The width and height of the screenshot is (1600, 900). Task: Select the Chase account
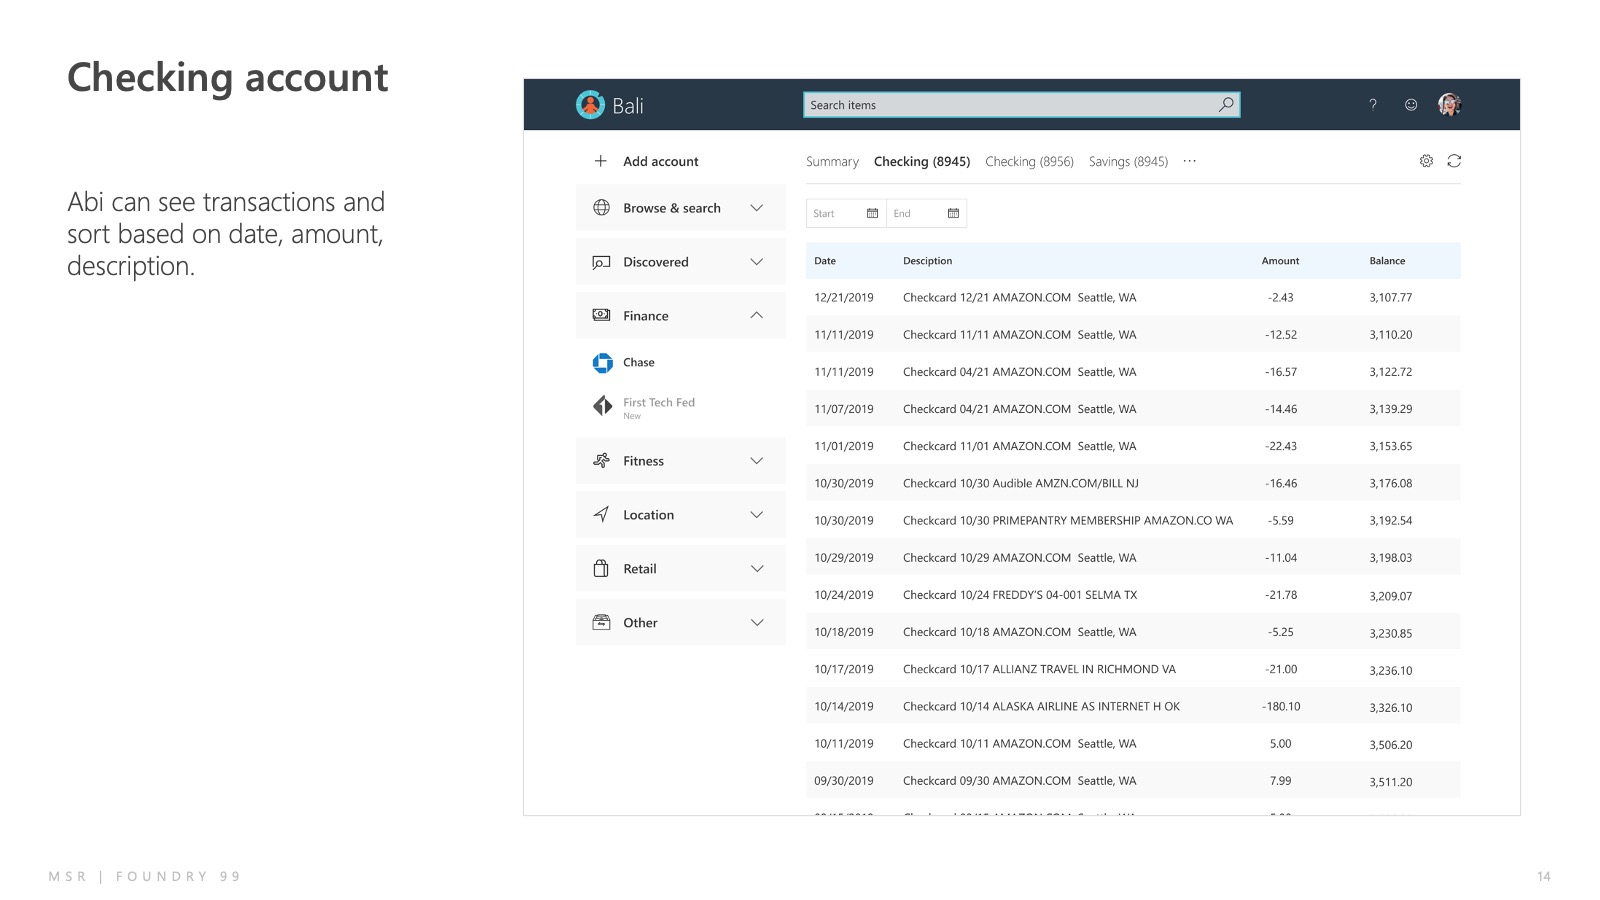coord(638,363)
